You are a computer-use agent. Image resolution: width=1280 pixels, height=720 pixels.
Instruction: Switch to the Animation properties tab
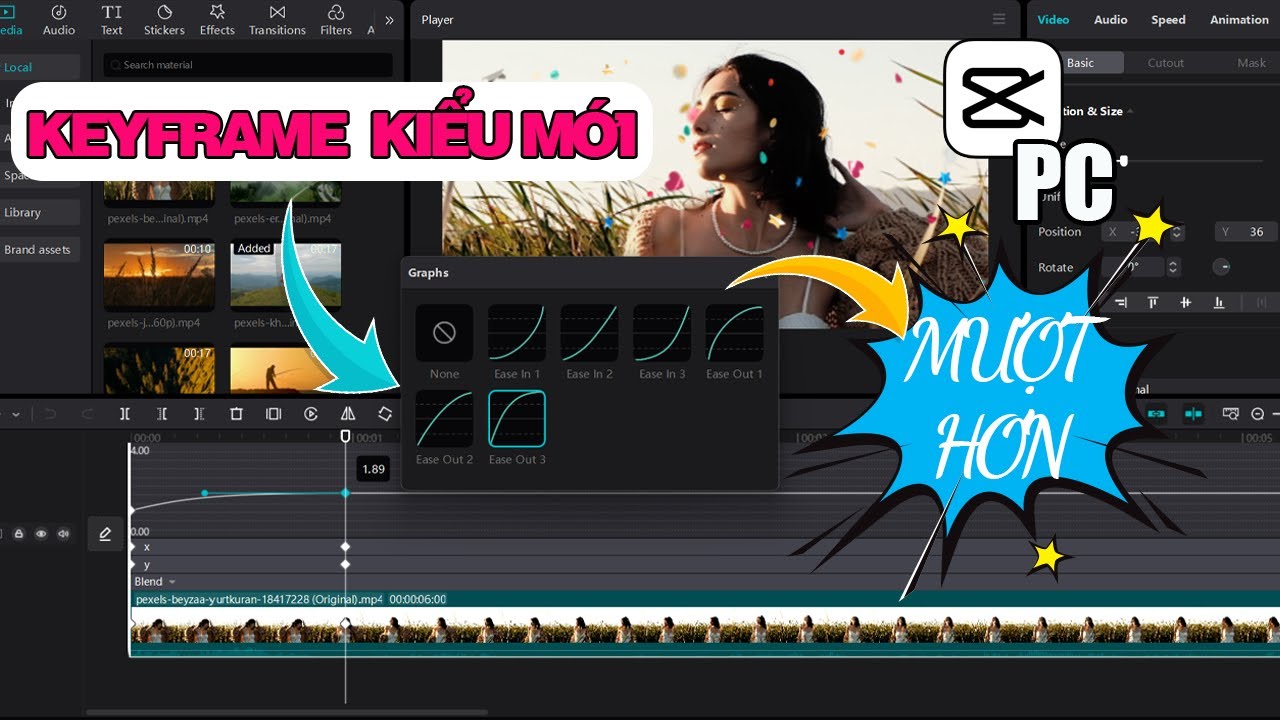(1239, 20)
